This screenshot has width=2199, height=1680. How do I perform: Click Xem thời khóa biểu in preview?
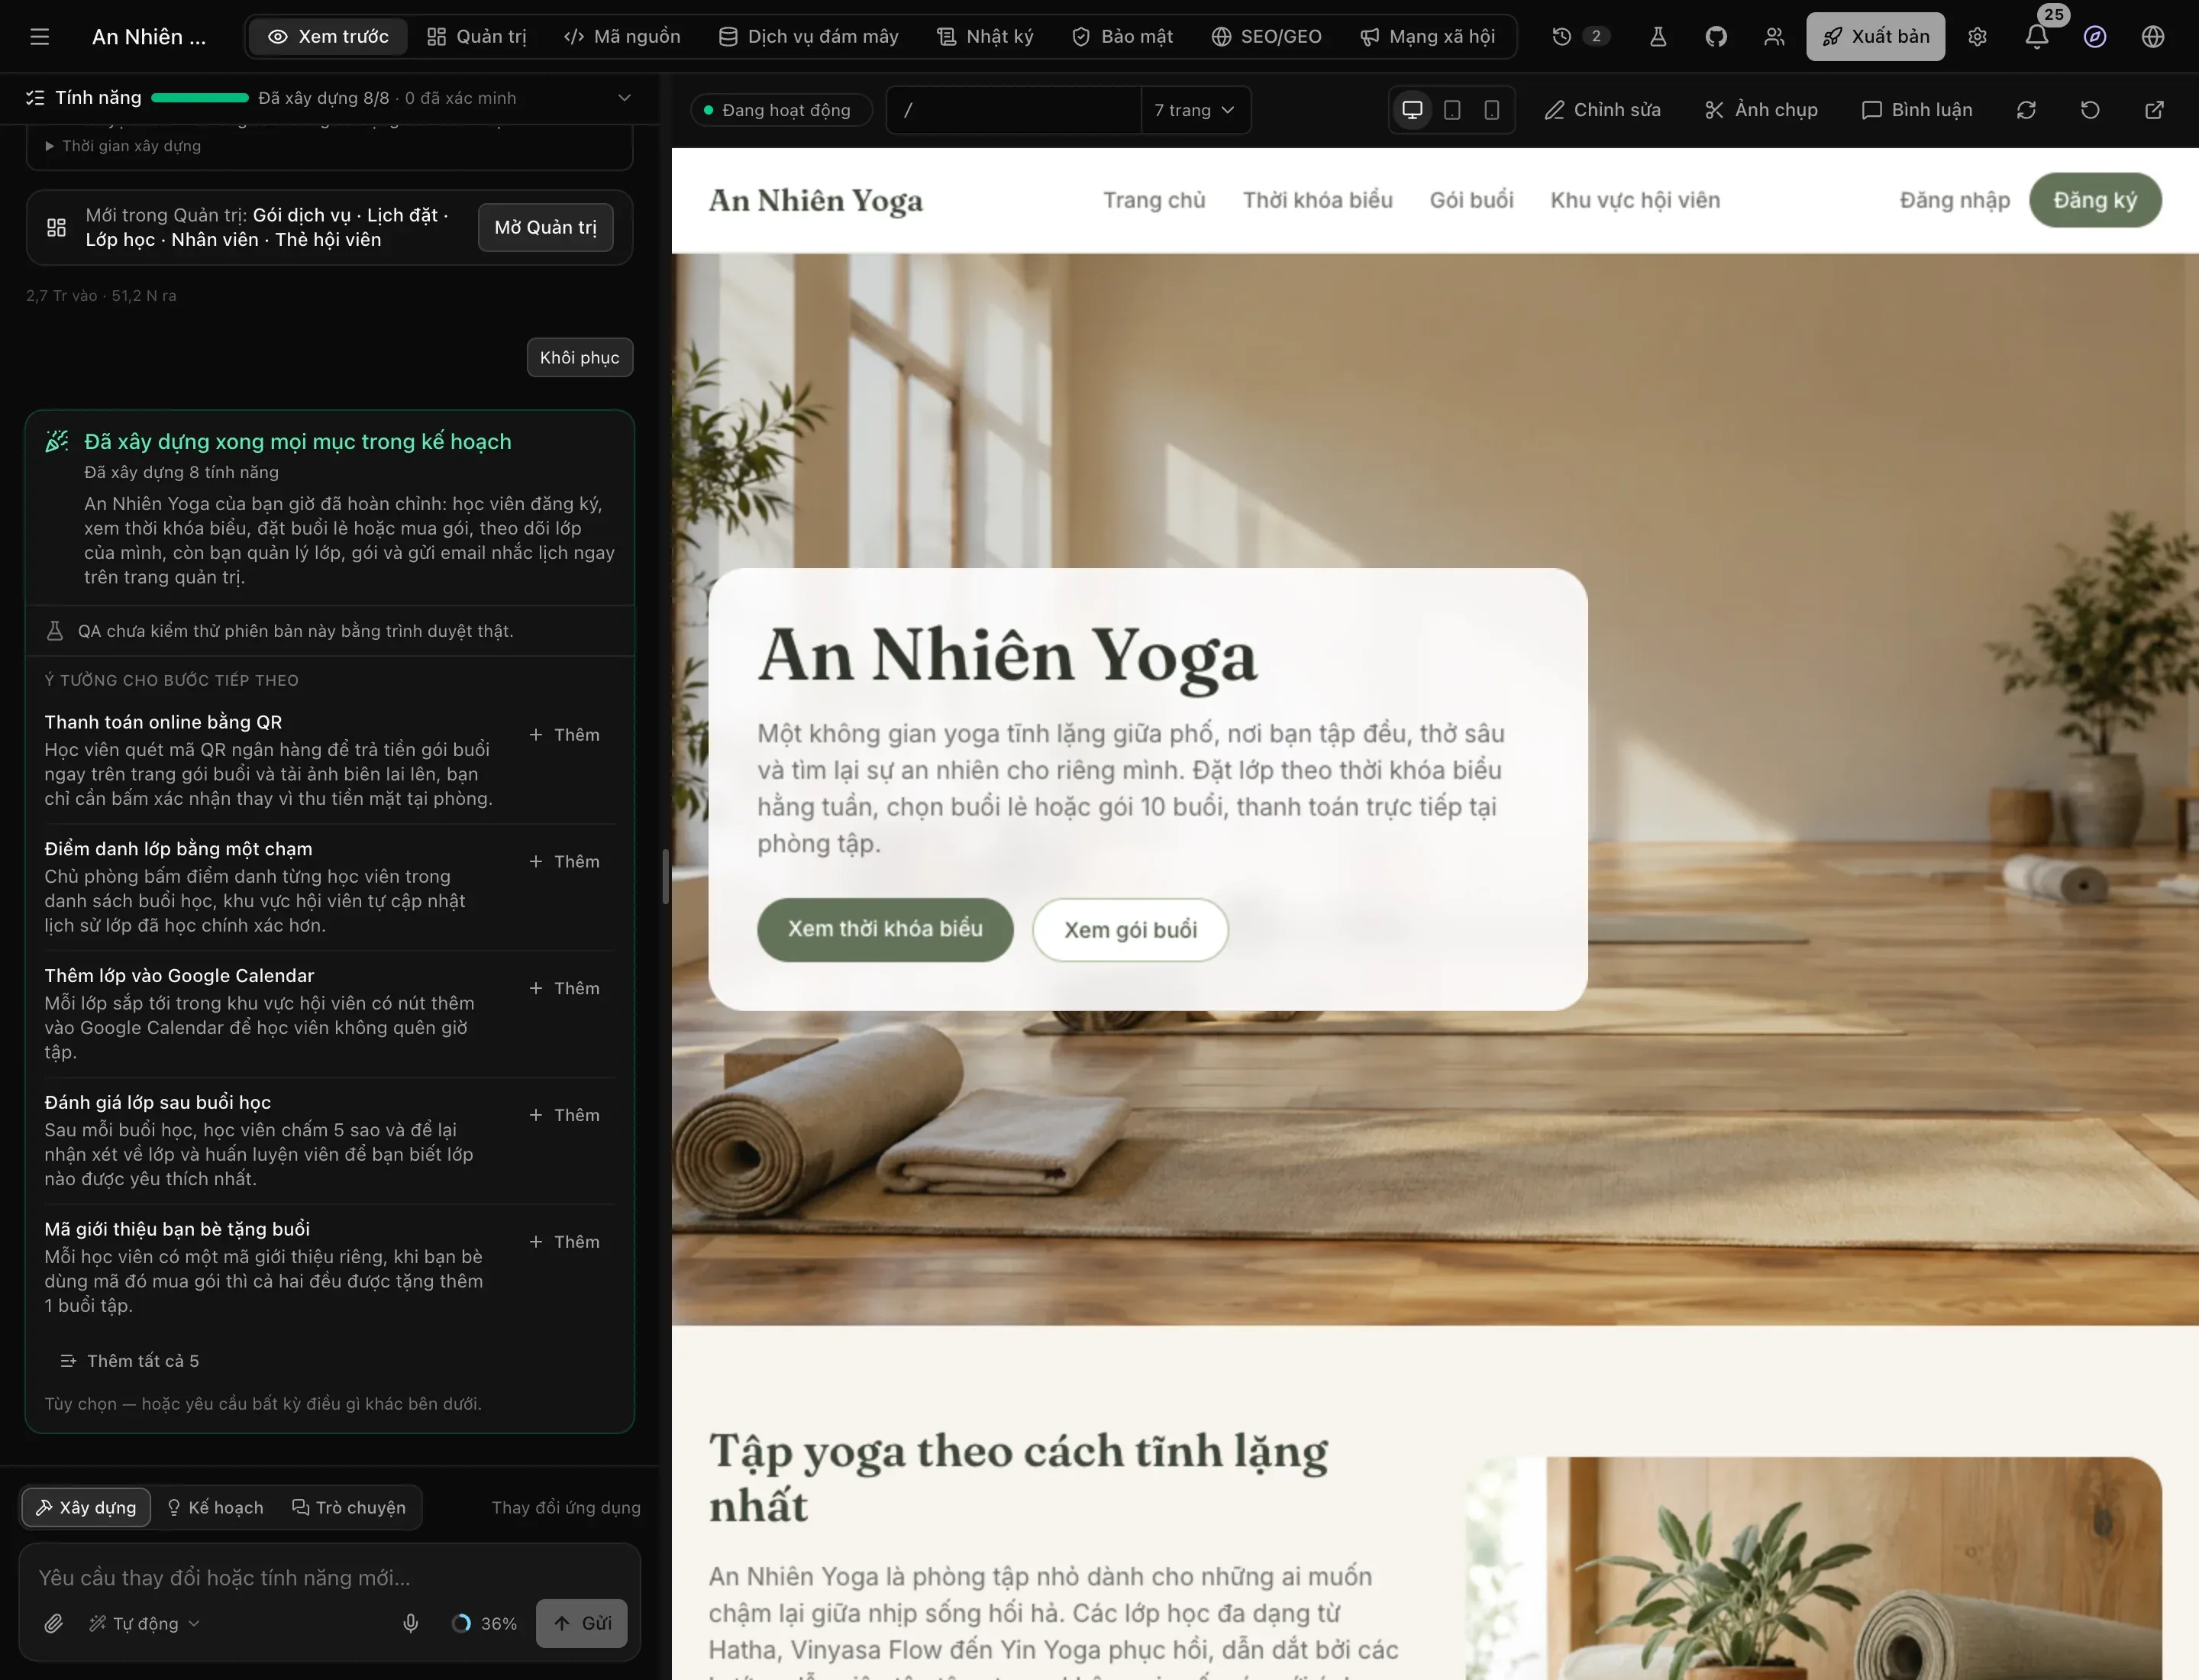(885, 929)
